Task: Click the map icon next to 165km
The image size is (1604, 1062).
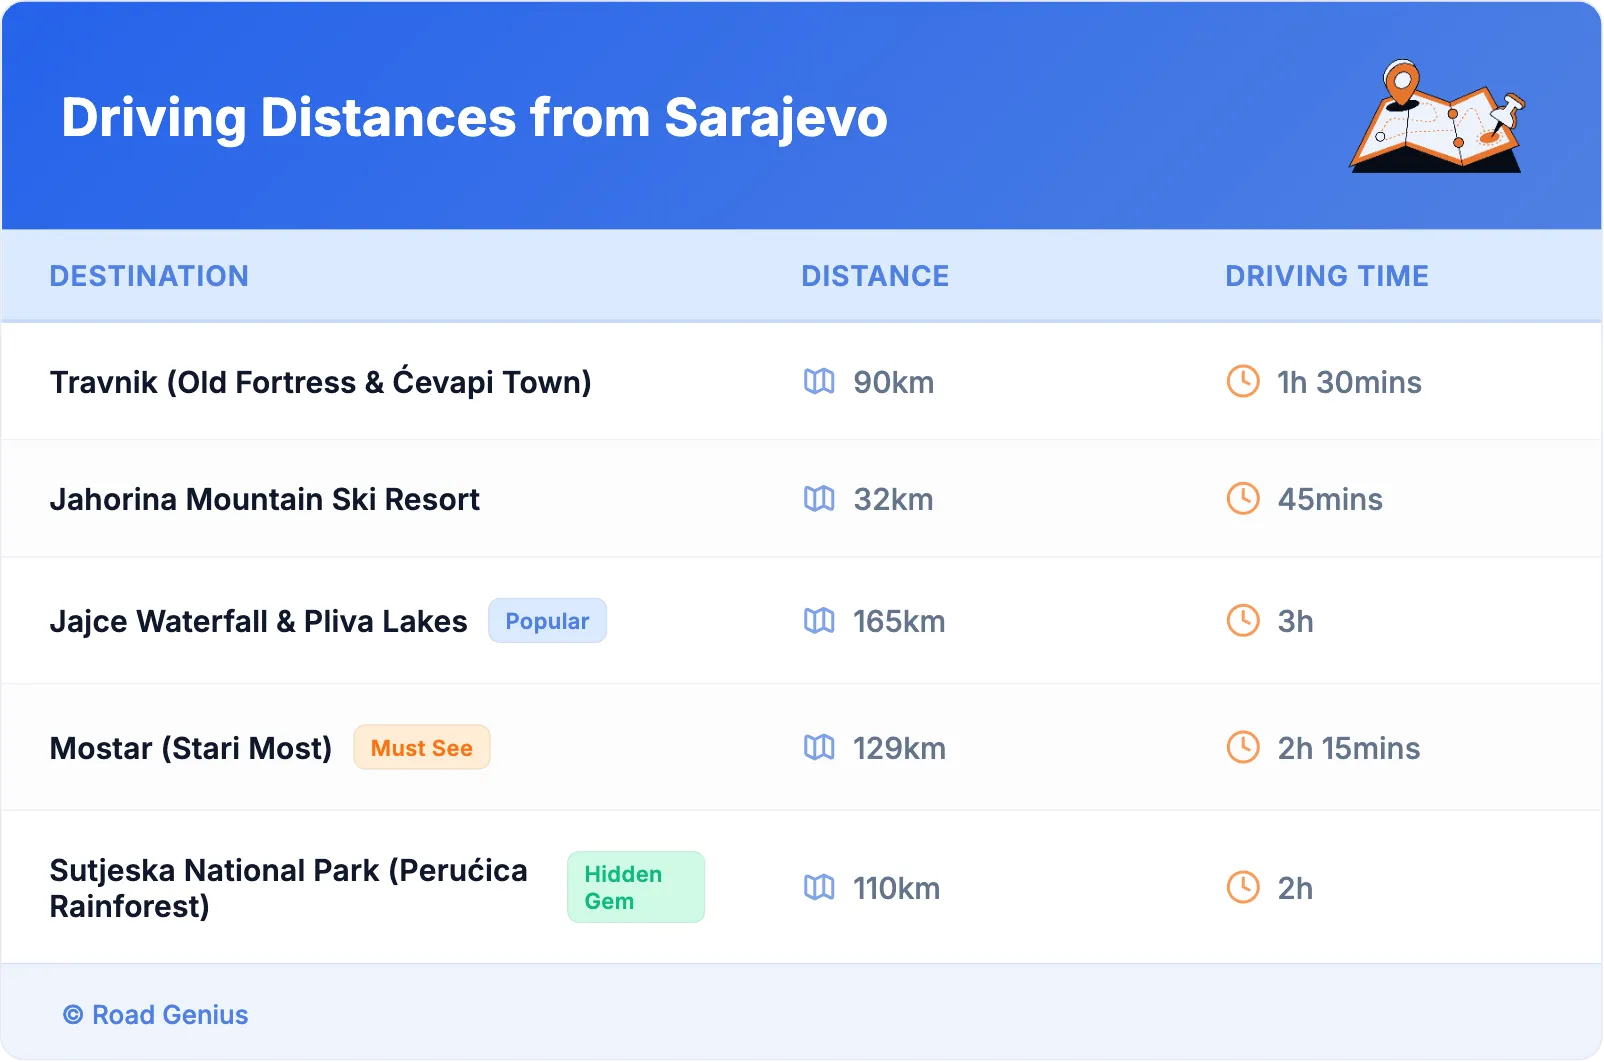Action: coord(819,621)
